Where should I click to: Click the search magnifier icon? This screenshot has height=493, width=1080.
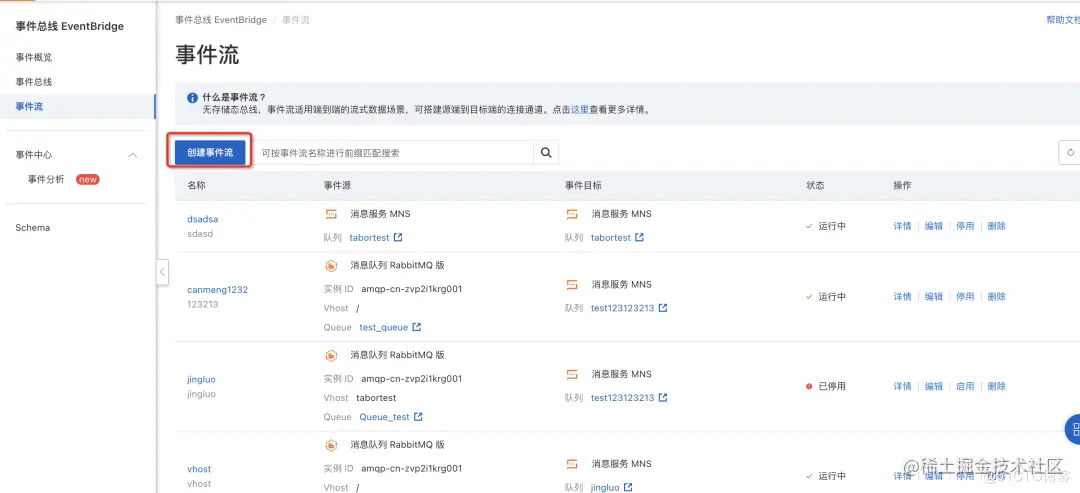[546, 153]
